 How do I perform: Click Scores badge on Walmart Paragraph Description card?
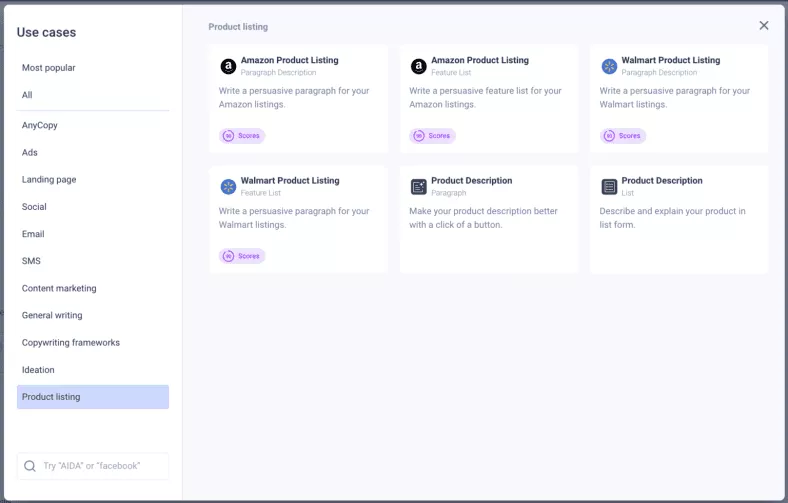623,136
